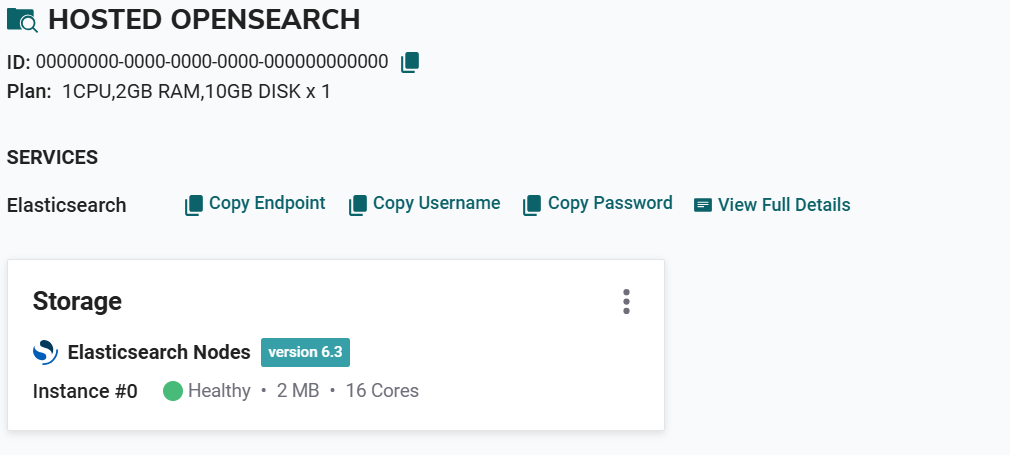
Task: Open View Full Details link
Action: (784, 205)
